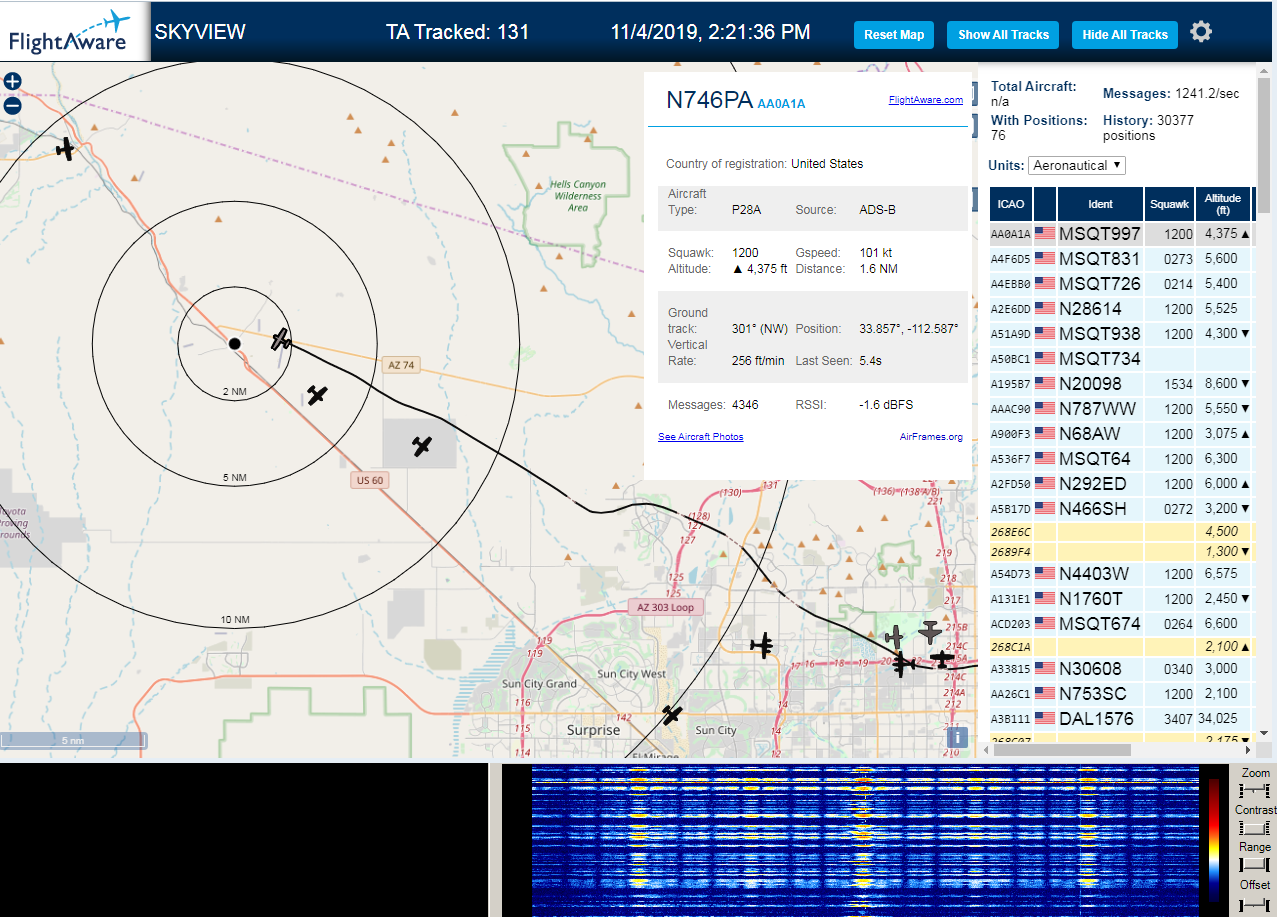This screenshot has height=917, width=1277.
Task: Click US flag in the MSQT997 row
Action: 1045,234
